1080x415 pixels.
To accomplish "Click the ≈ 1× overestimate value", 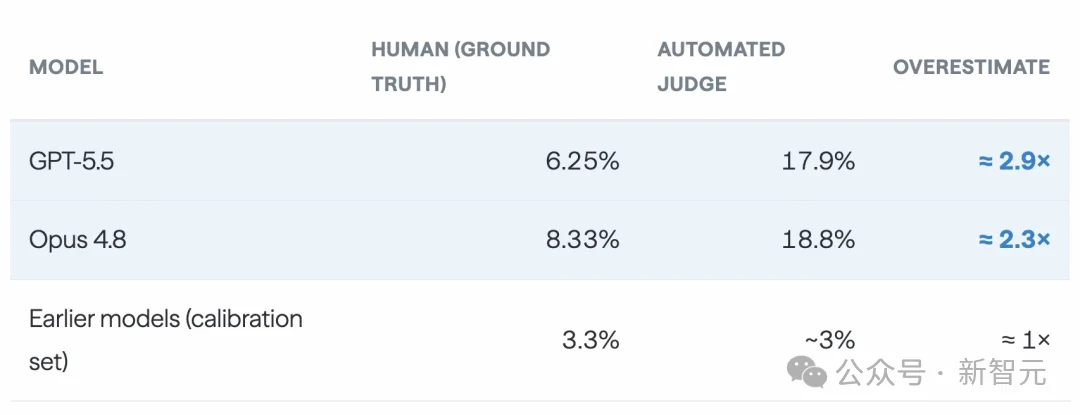I will point(1025,340).
